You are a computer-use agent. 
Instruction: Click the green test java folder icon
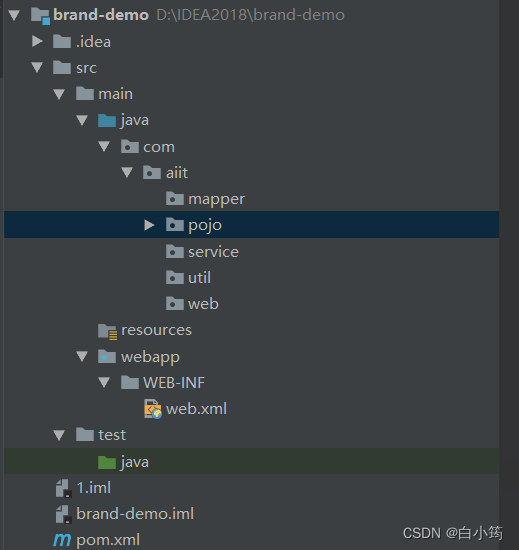pos(107,462)
